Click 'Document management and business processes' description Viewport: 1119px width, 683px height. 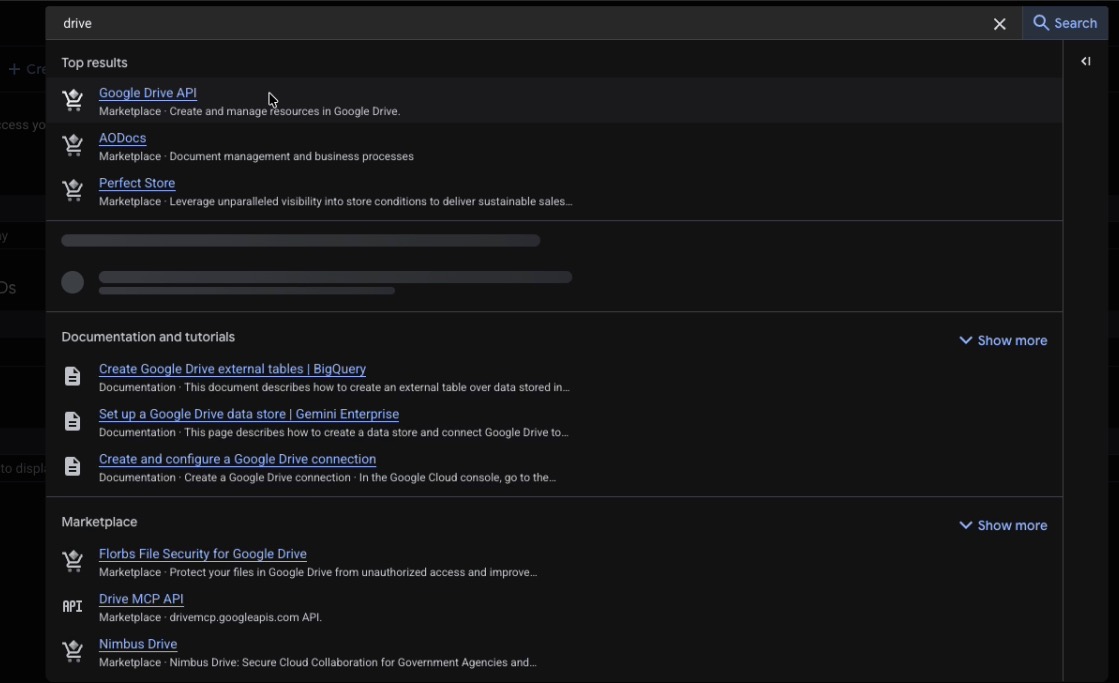(291, 156)
